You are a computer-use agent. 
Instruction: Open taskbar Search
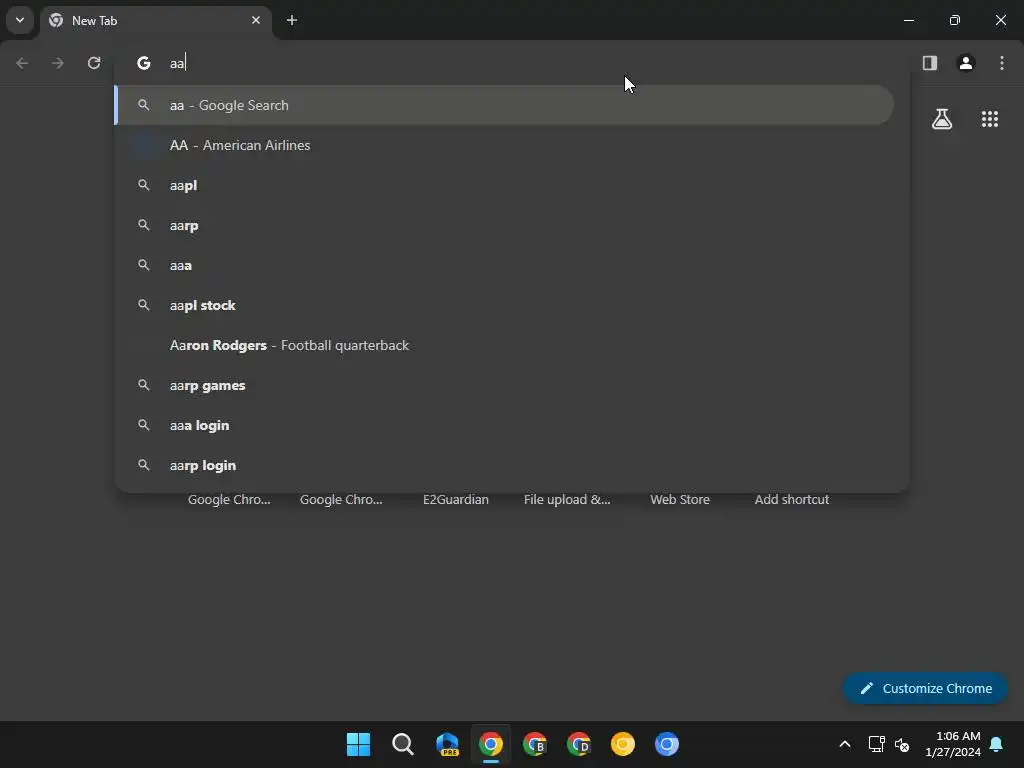click(x=403, y=744)
